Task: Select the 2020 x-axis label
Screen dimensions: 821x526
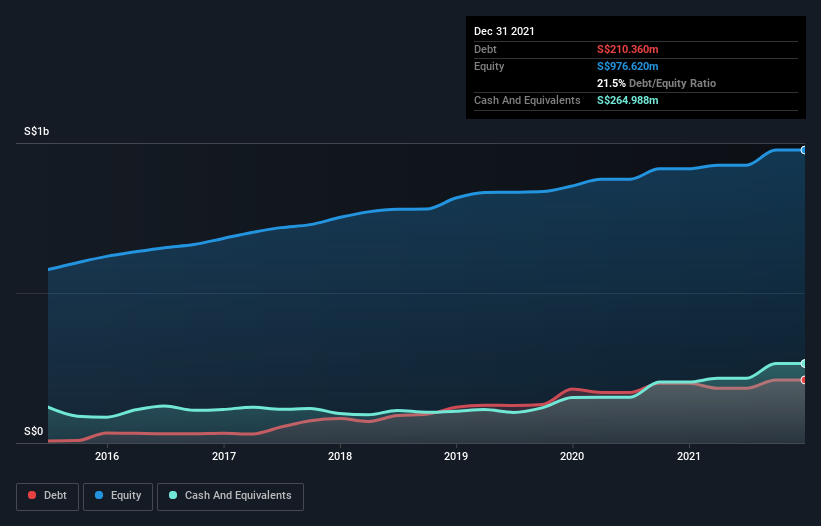Action: click(572, 456)
